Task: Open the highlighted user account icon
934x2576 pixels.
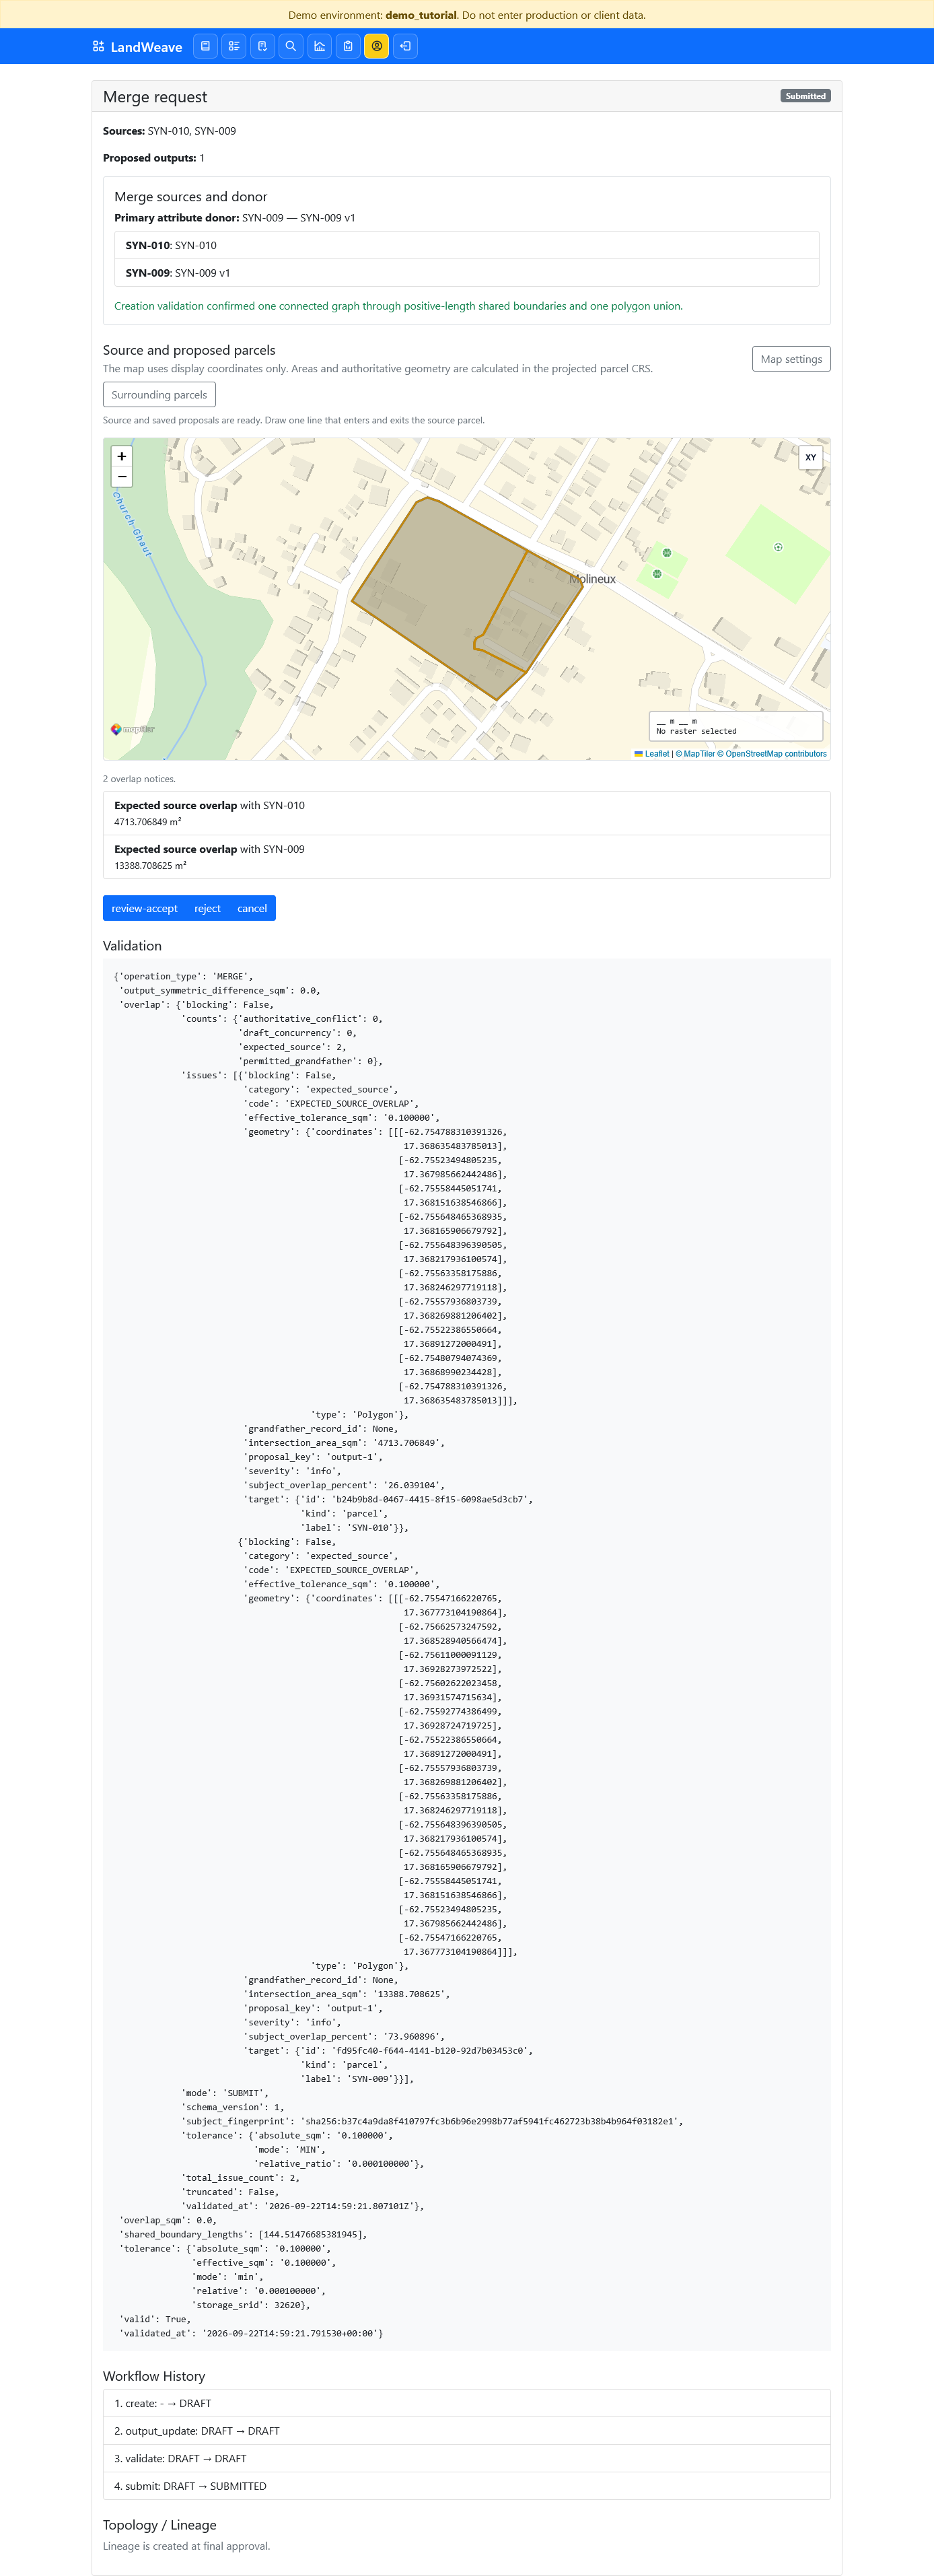Action: coord(377,46)
